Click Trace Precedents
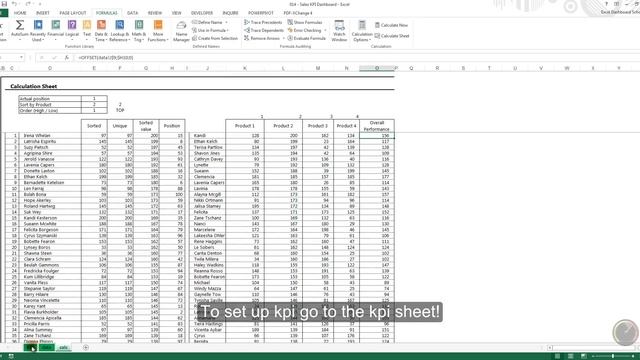The width and height of the screenshot is (640, 360). 263,22
